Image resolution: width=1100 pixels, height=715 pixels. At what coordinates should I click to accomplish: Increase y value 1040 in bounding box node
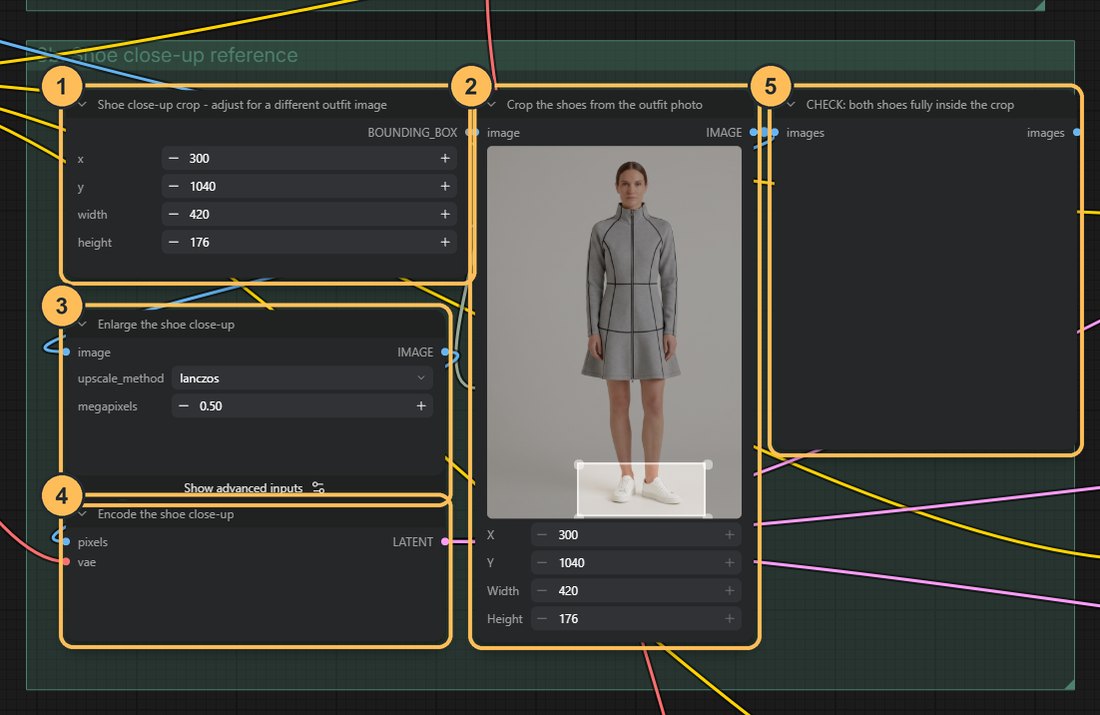(x=445, y=187)
